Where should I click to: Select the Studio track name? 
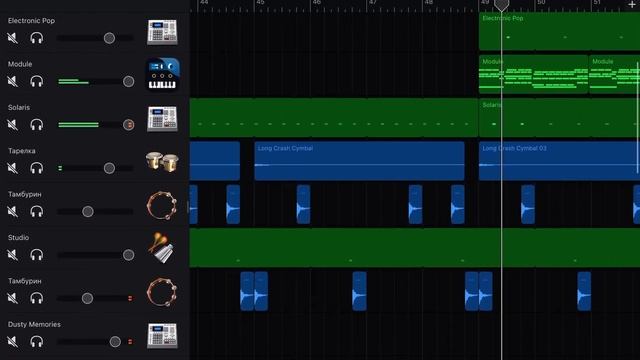18,238
